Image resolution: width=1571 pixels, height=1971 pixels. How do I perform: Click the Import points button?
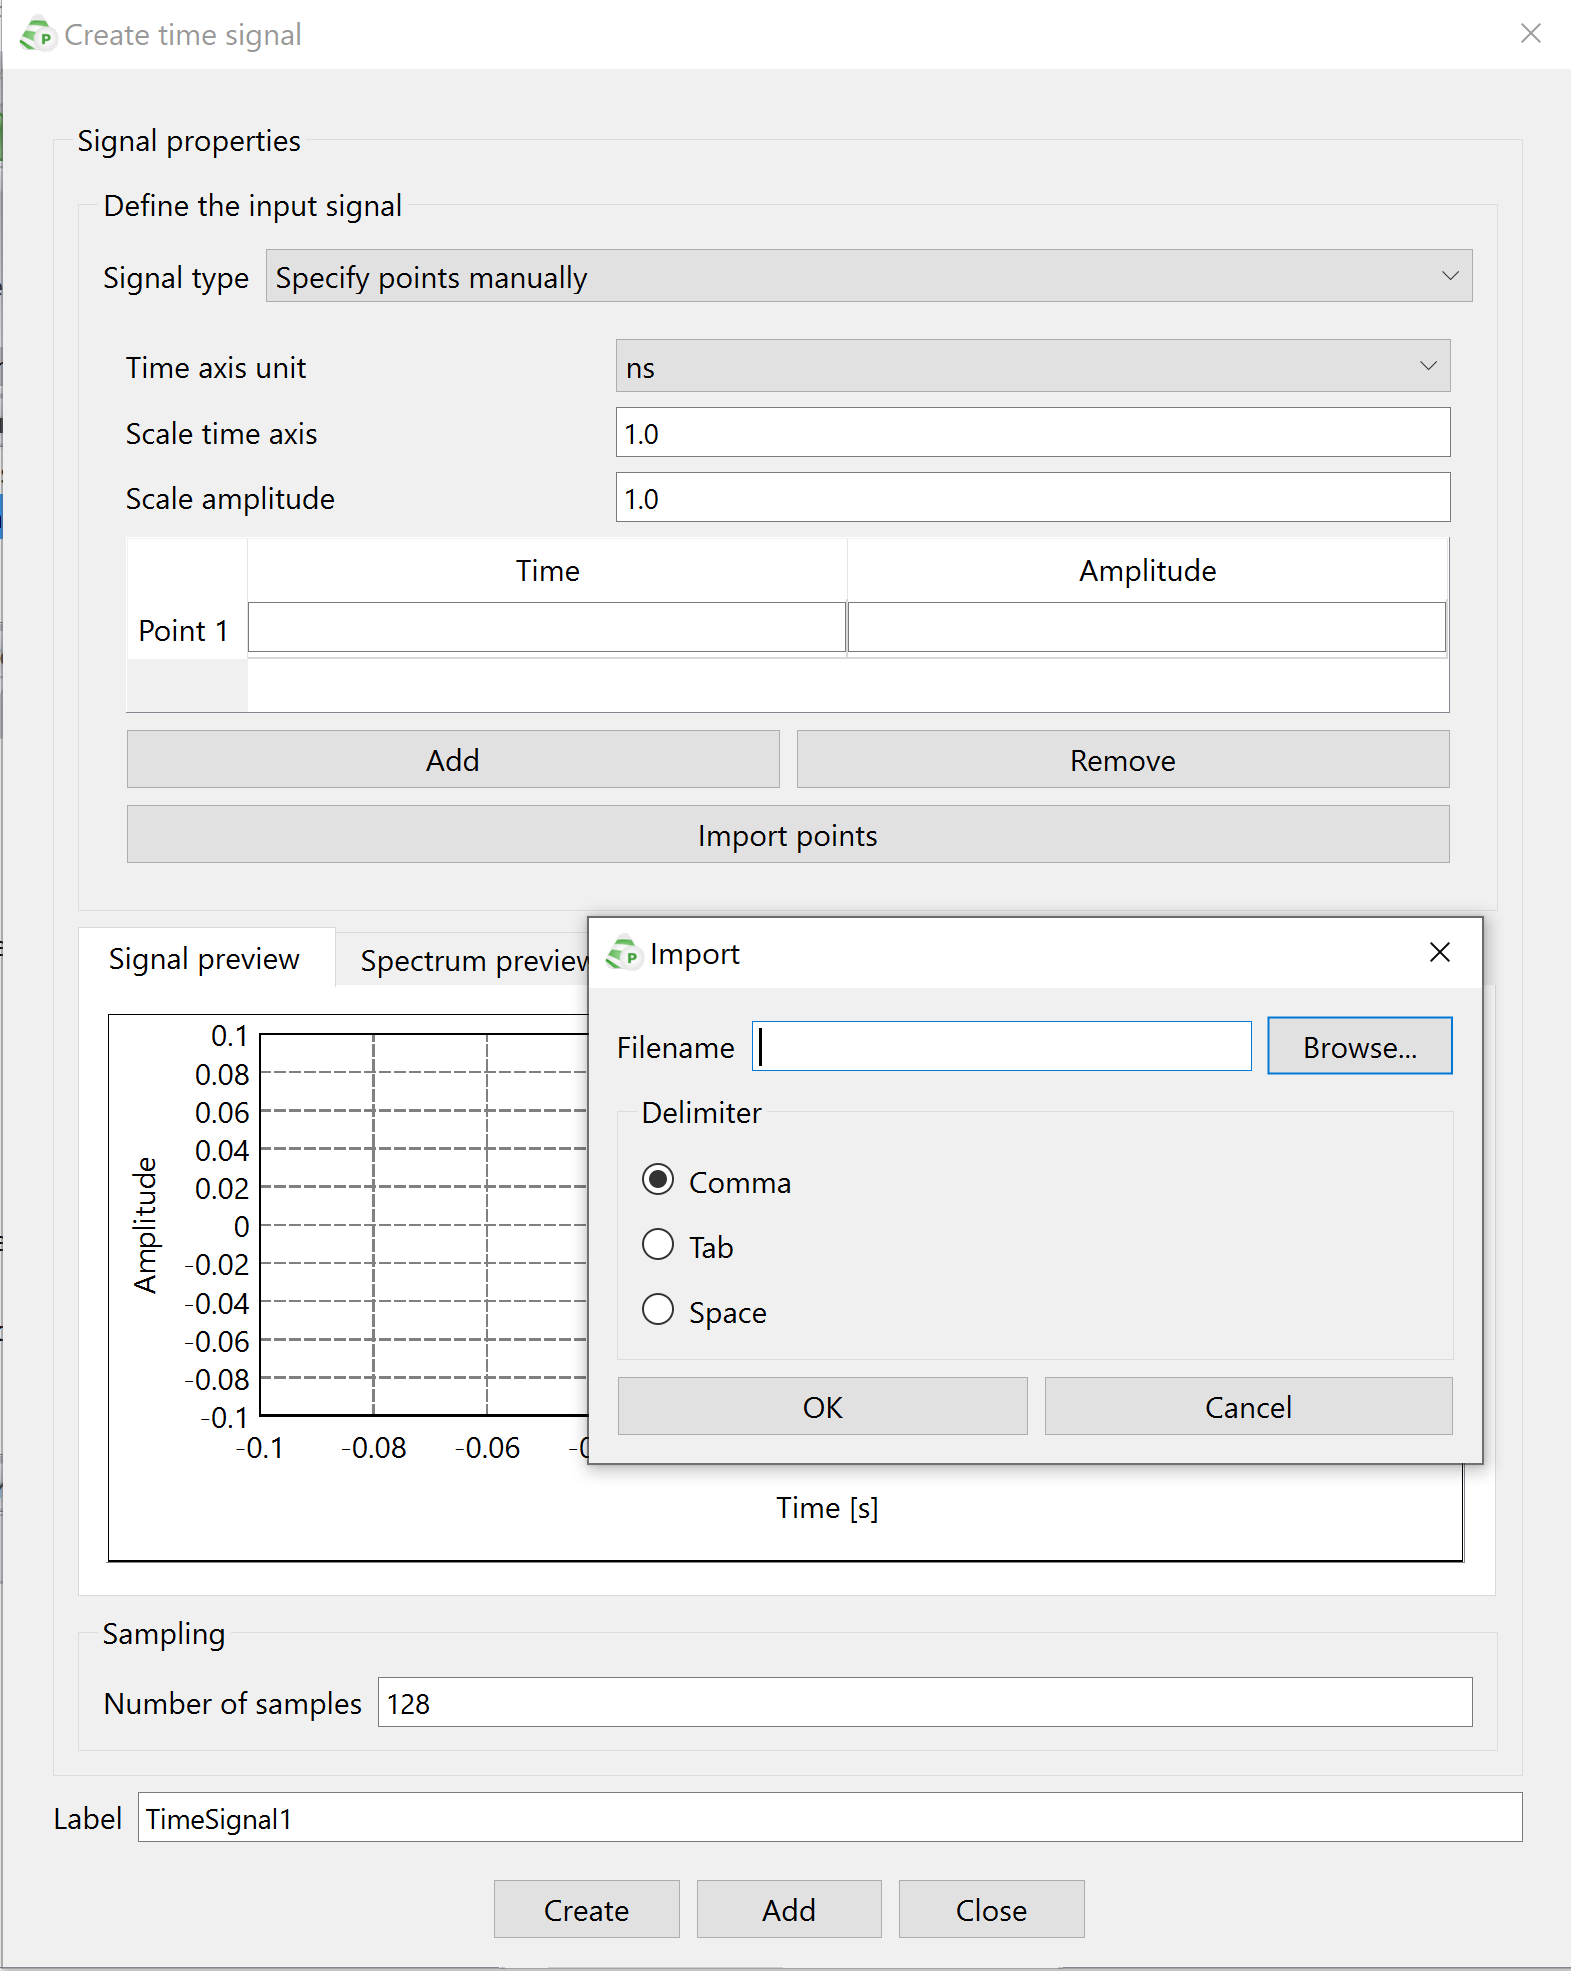pyautogui.click(x=788, y=834)
